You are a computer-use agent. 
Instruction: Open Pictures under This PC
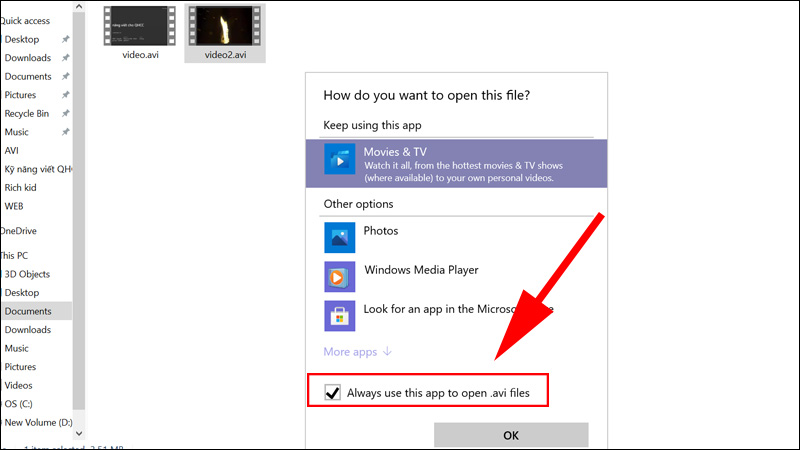click(x=20, y=366)
